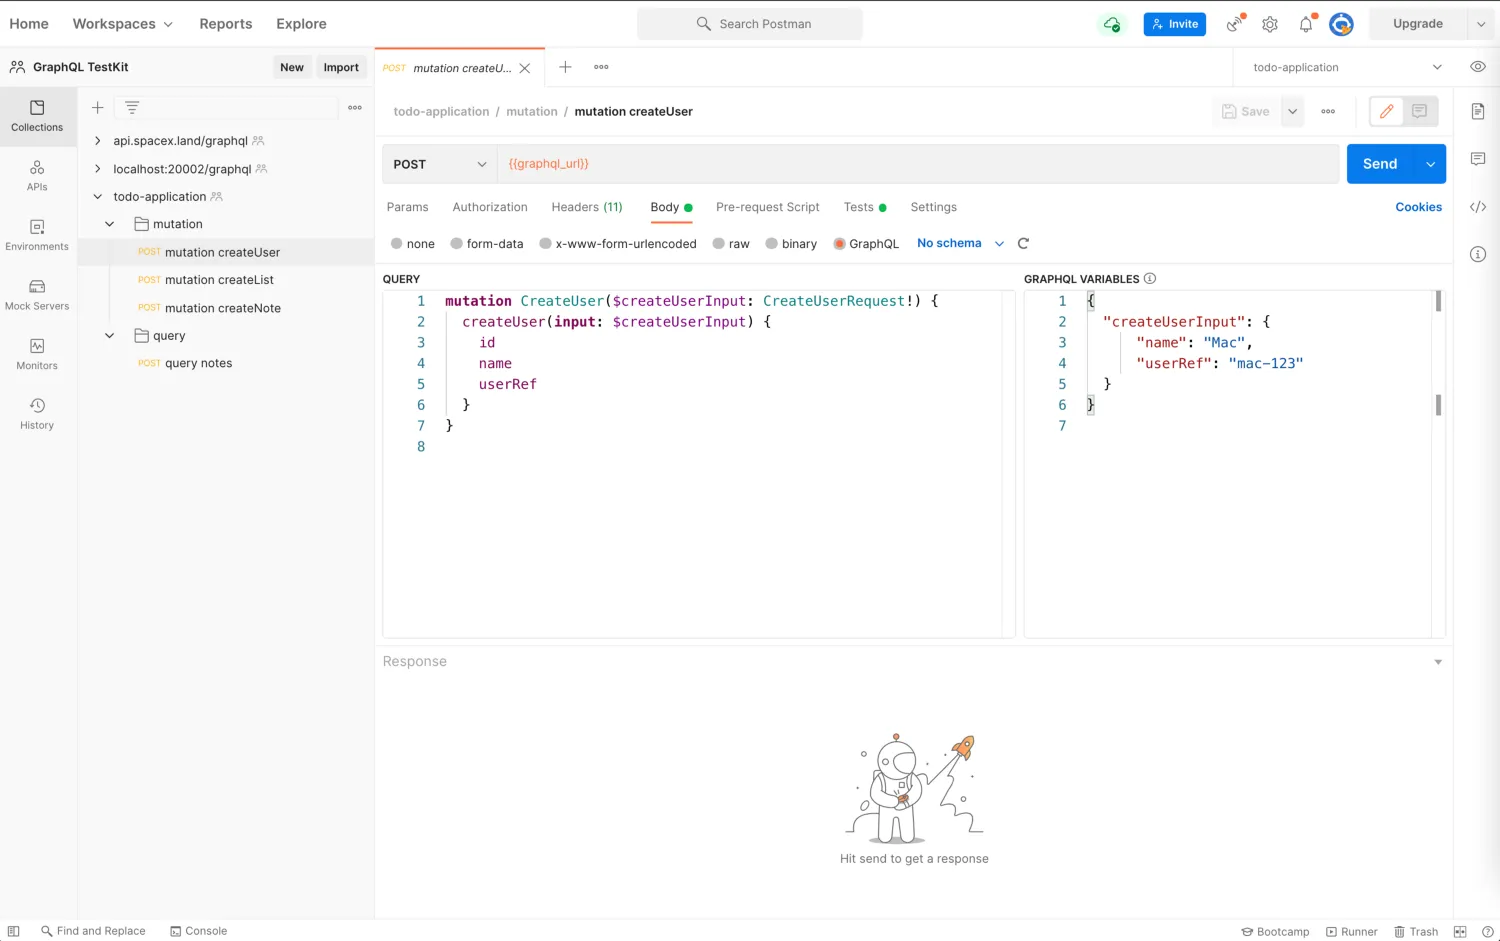1500x941 pixels.
Task: Open the Workspaces dropdown
Action: pyautogui.click(x=122, y=24)
